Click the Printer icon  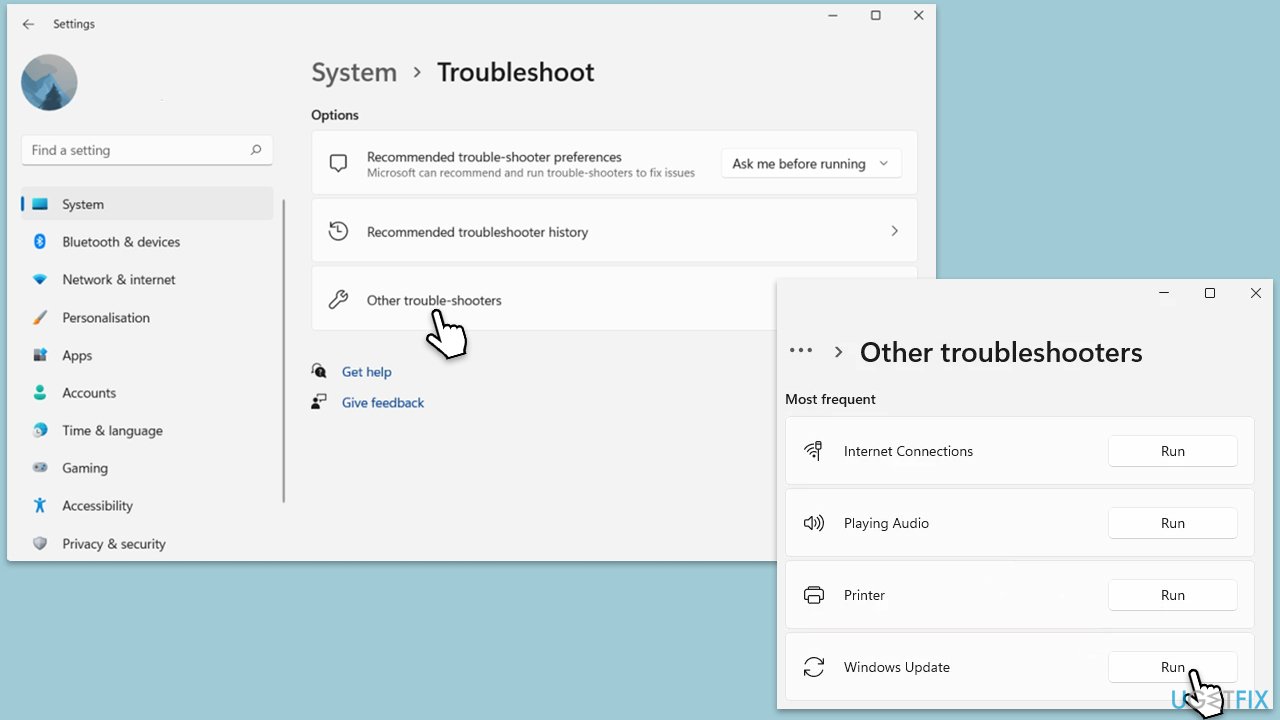pyautogui.click(x=814, y=595)
